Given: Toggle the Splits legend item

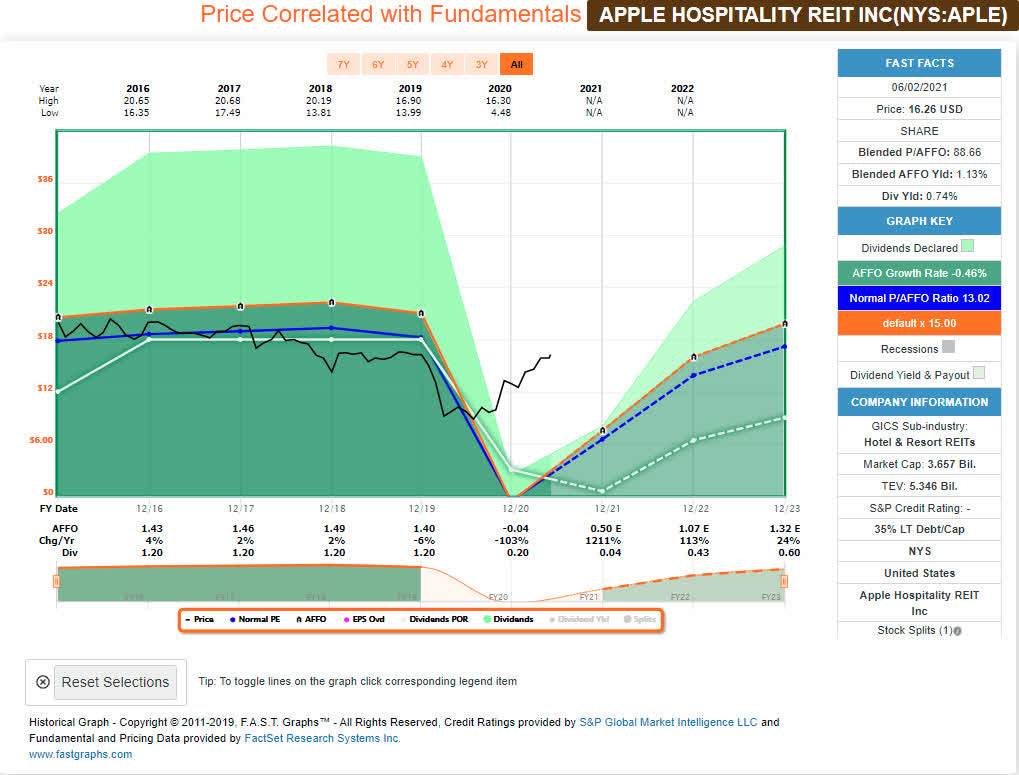Looking at the screenshot, I should tap(640, 619).
